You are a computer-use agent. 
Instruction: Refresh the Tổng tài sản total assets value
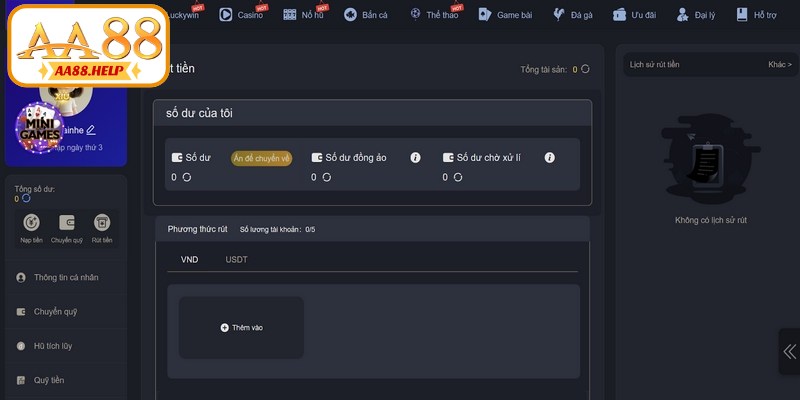[x=585, y=70]
